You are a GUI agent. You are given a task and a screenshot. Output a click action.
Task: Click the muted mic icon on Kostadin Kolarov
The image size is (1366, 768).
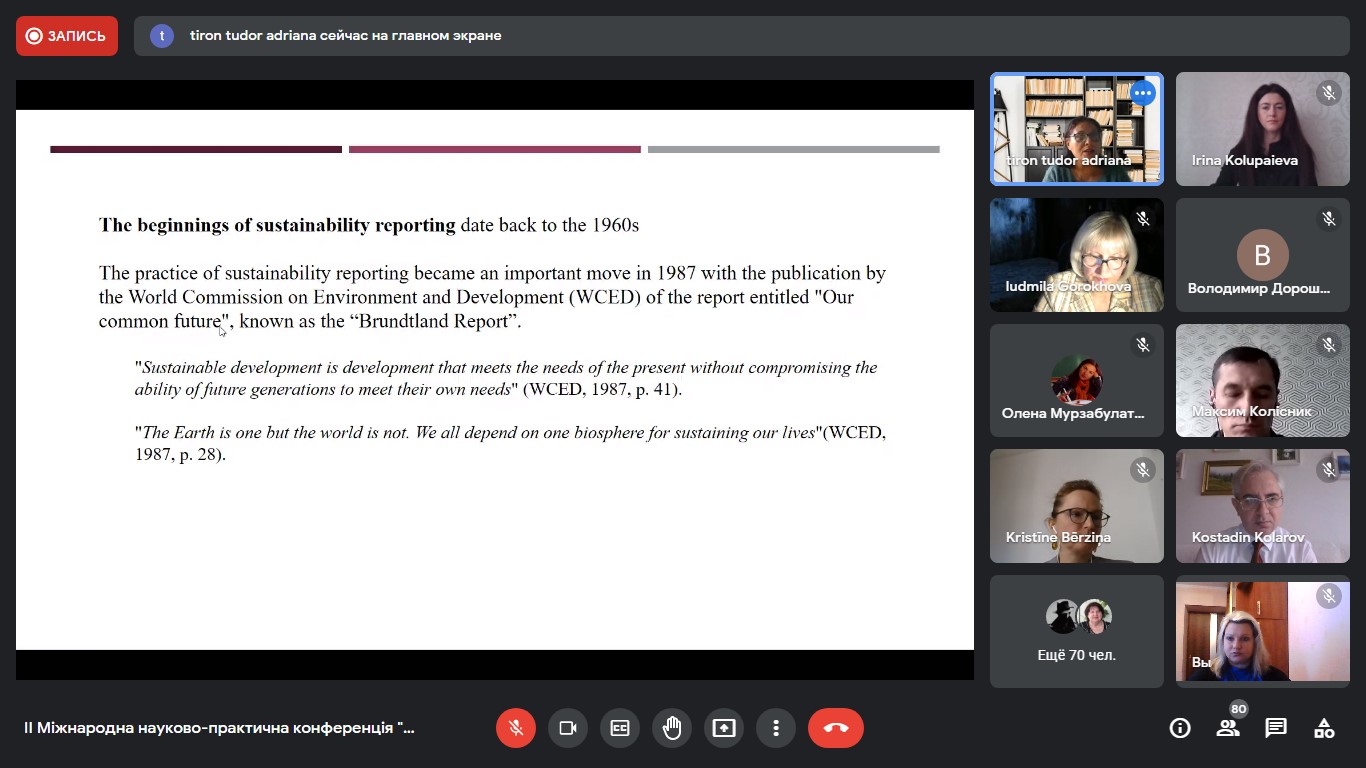pyautogui.click(x=1328, y=470)
